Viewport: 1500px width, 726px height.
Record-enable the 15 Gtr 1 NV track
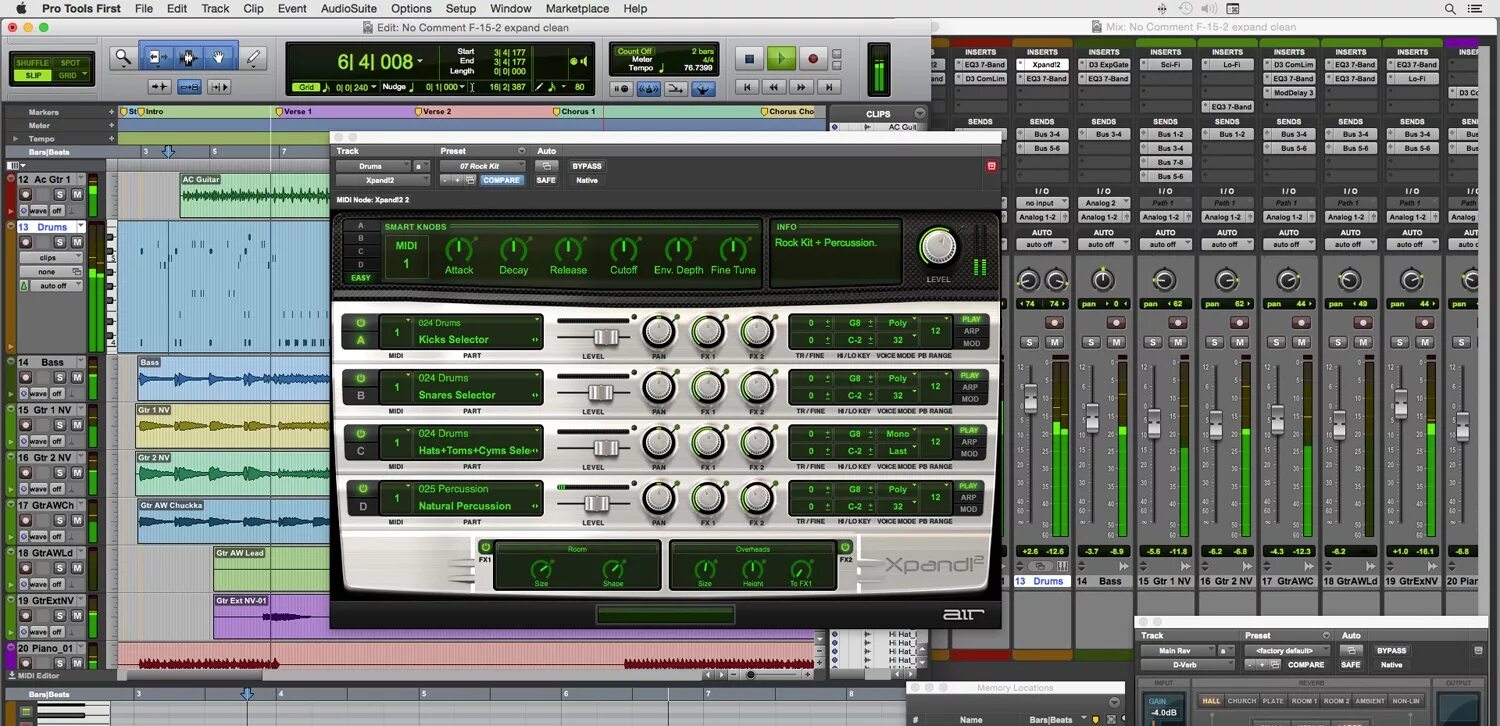[x=24, y=425]
